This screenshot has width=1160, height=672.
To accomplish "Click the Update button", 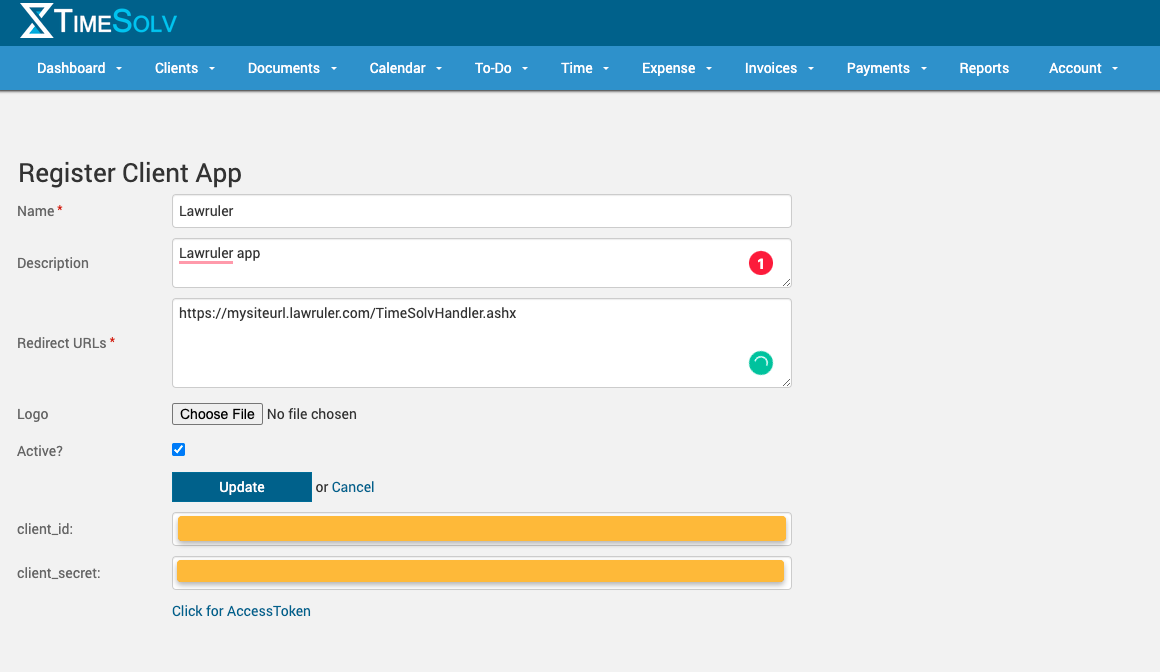I will click(x=242, y=487).
